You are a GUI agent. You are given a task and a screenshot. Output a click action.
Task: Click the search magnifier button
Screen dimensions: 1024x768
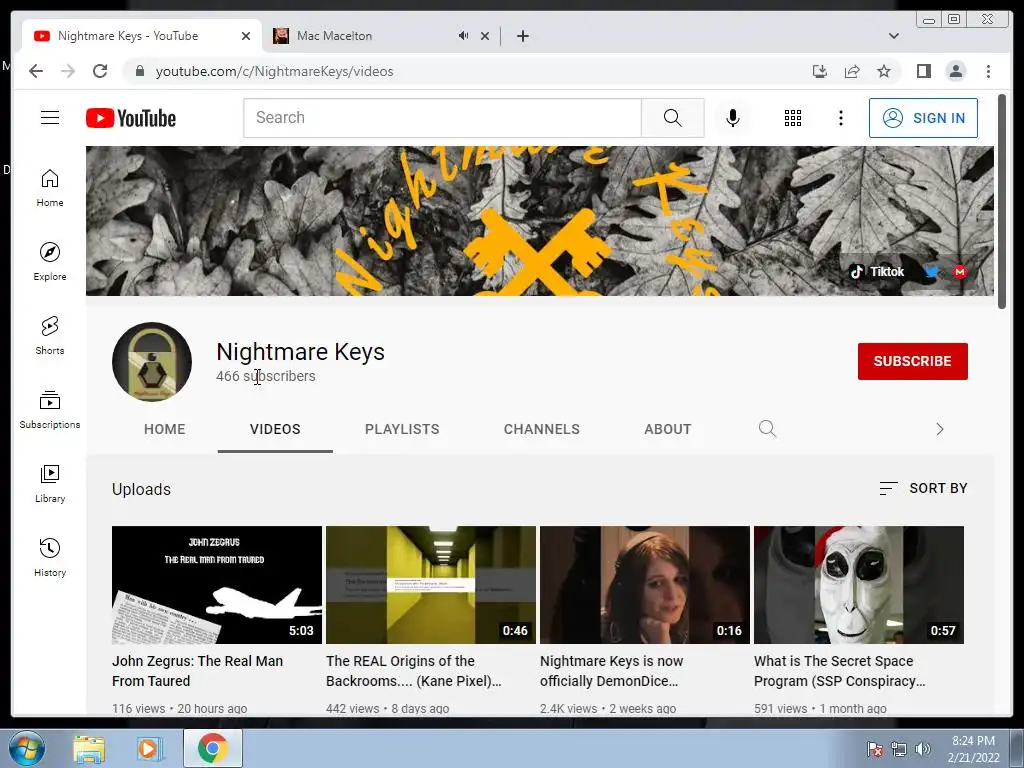tap(673, 118)
